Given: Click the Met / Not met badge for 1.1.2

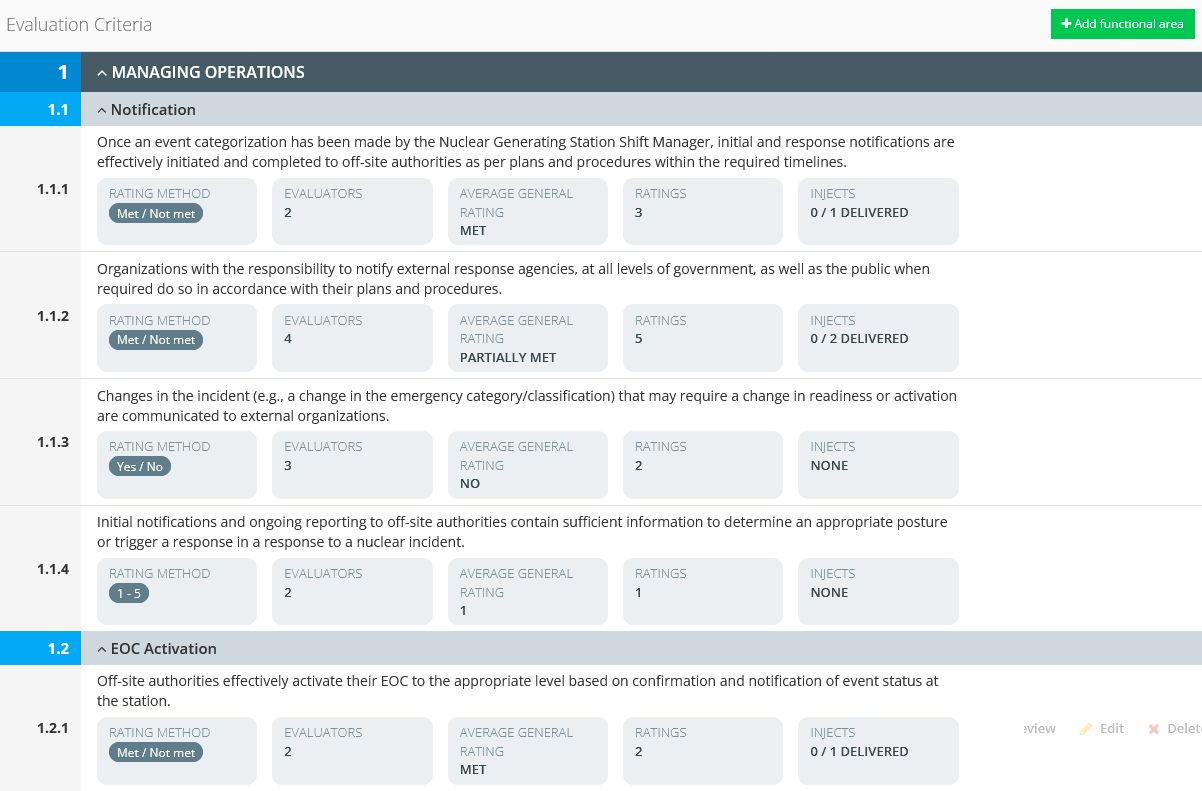Looking at the screenshot, I should point(156,340).
